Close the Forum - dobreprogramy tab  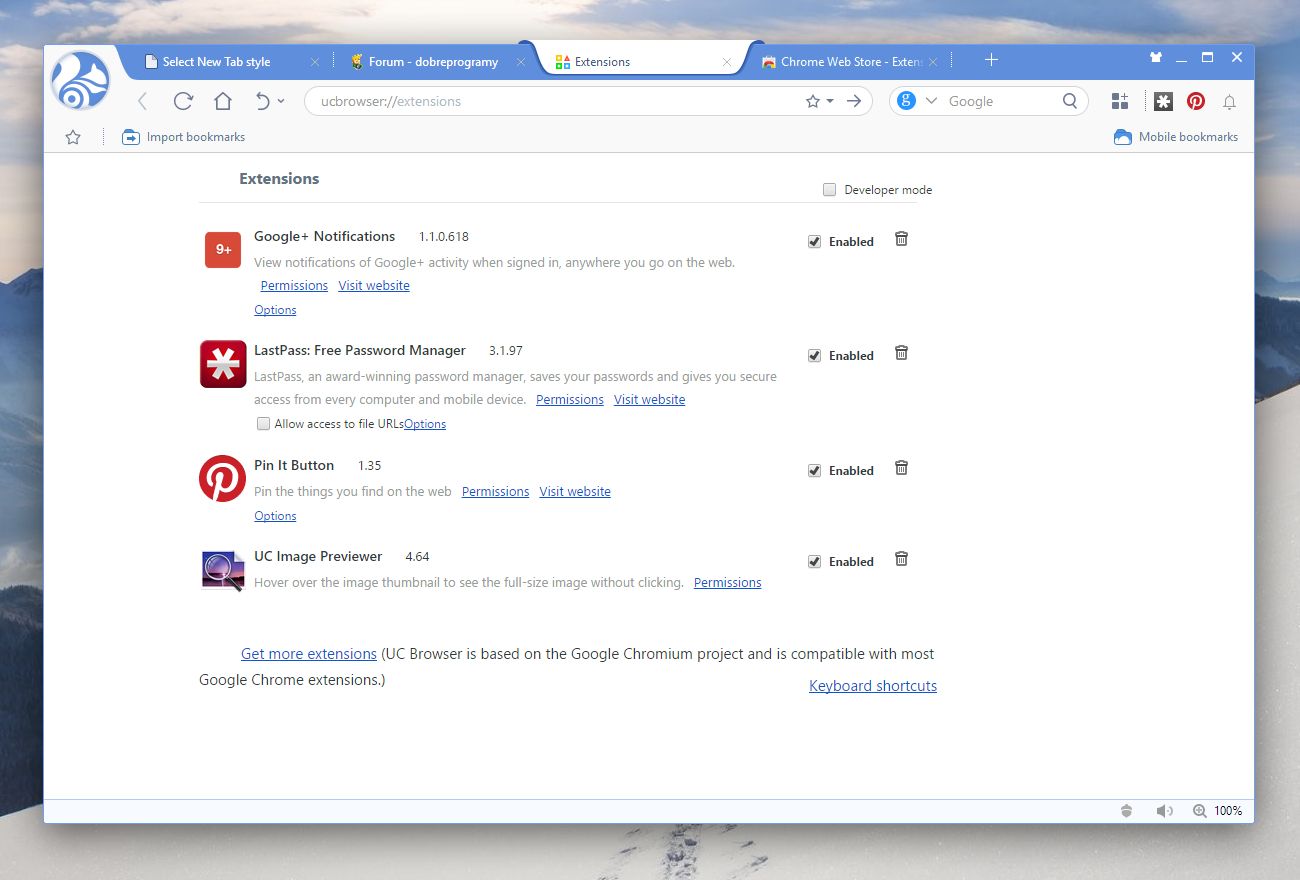(x=521, y=62)
